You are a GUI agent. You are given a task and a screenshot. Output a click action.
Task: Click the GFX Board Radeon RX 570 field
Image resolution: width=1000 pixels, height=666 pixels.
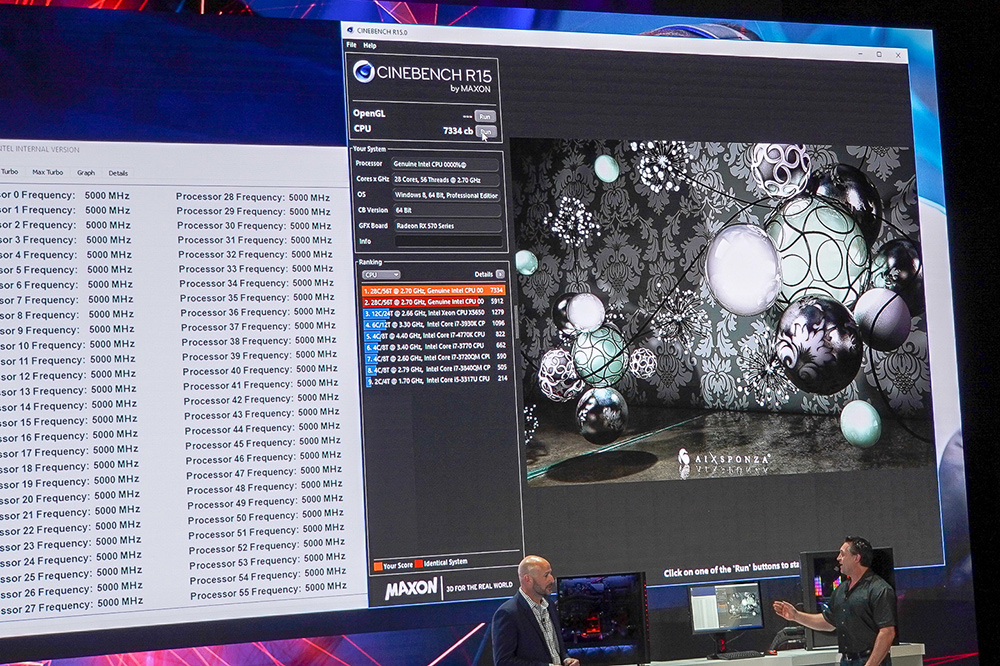[x=447, y=226]
